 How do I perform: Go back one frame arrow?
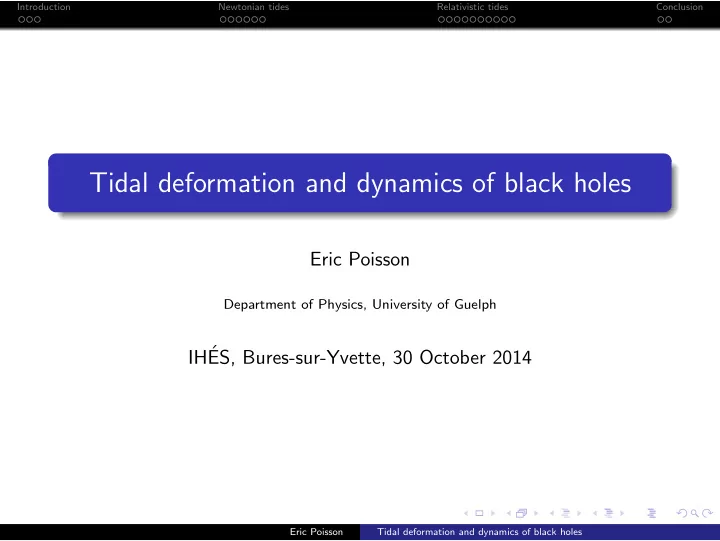click(509, 513)
